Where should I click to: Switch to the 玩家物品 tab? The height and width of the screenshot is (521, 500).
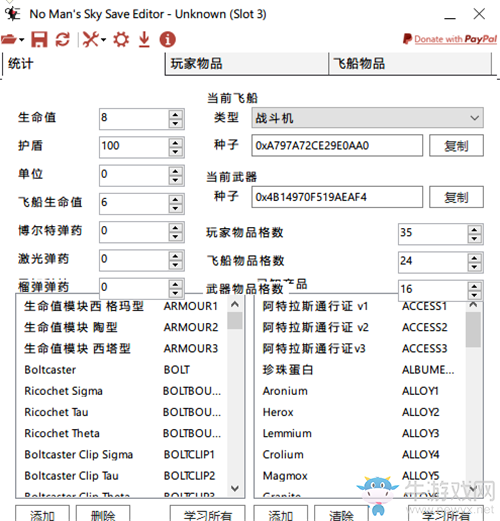click(247, 64)
